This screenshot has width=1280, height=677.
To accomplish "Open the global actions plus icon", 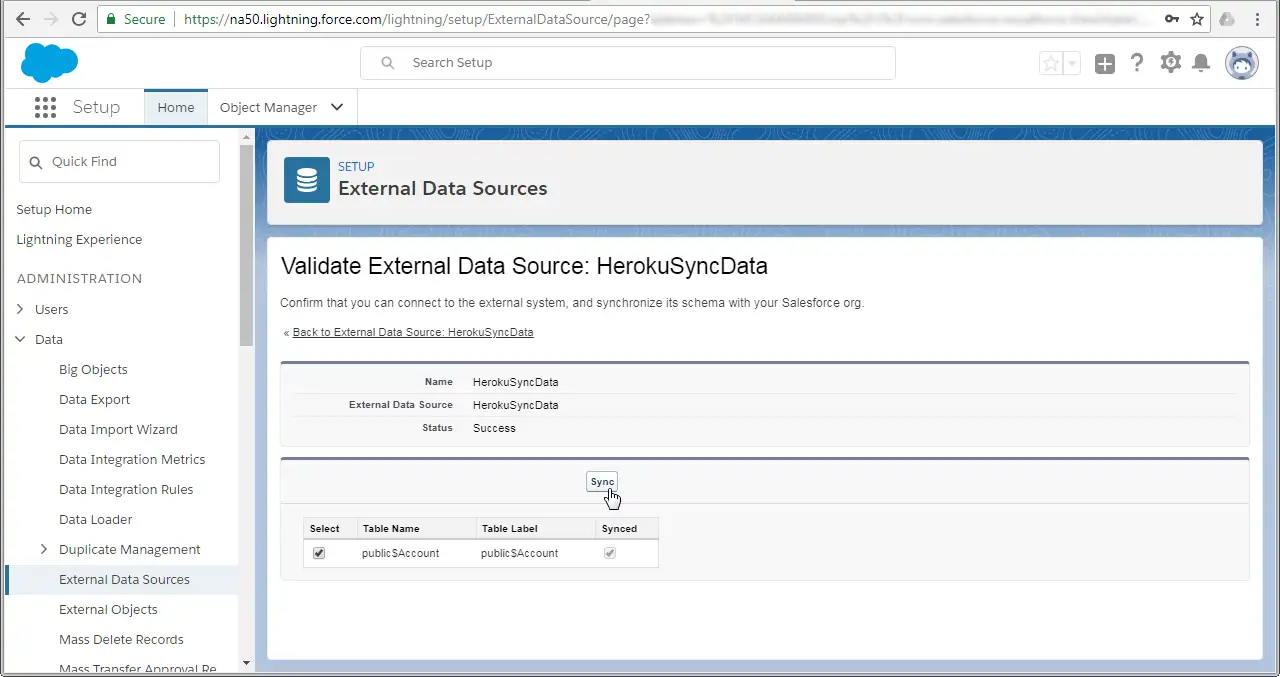I will click(x=1104, y=63).
